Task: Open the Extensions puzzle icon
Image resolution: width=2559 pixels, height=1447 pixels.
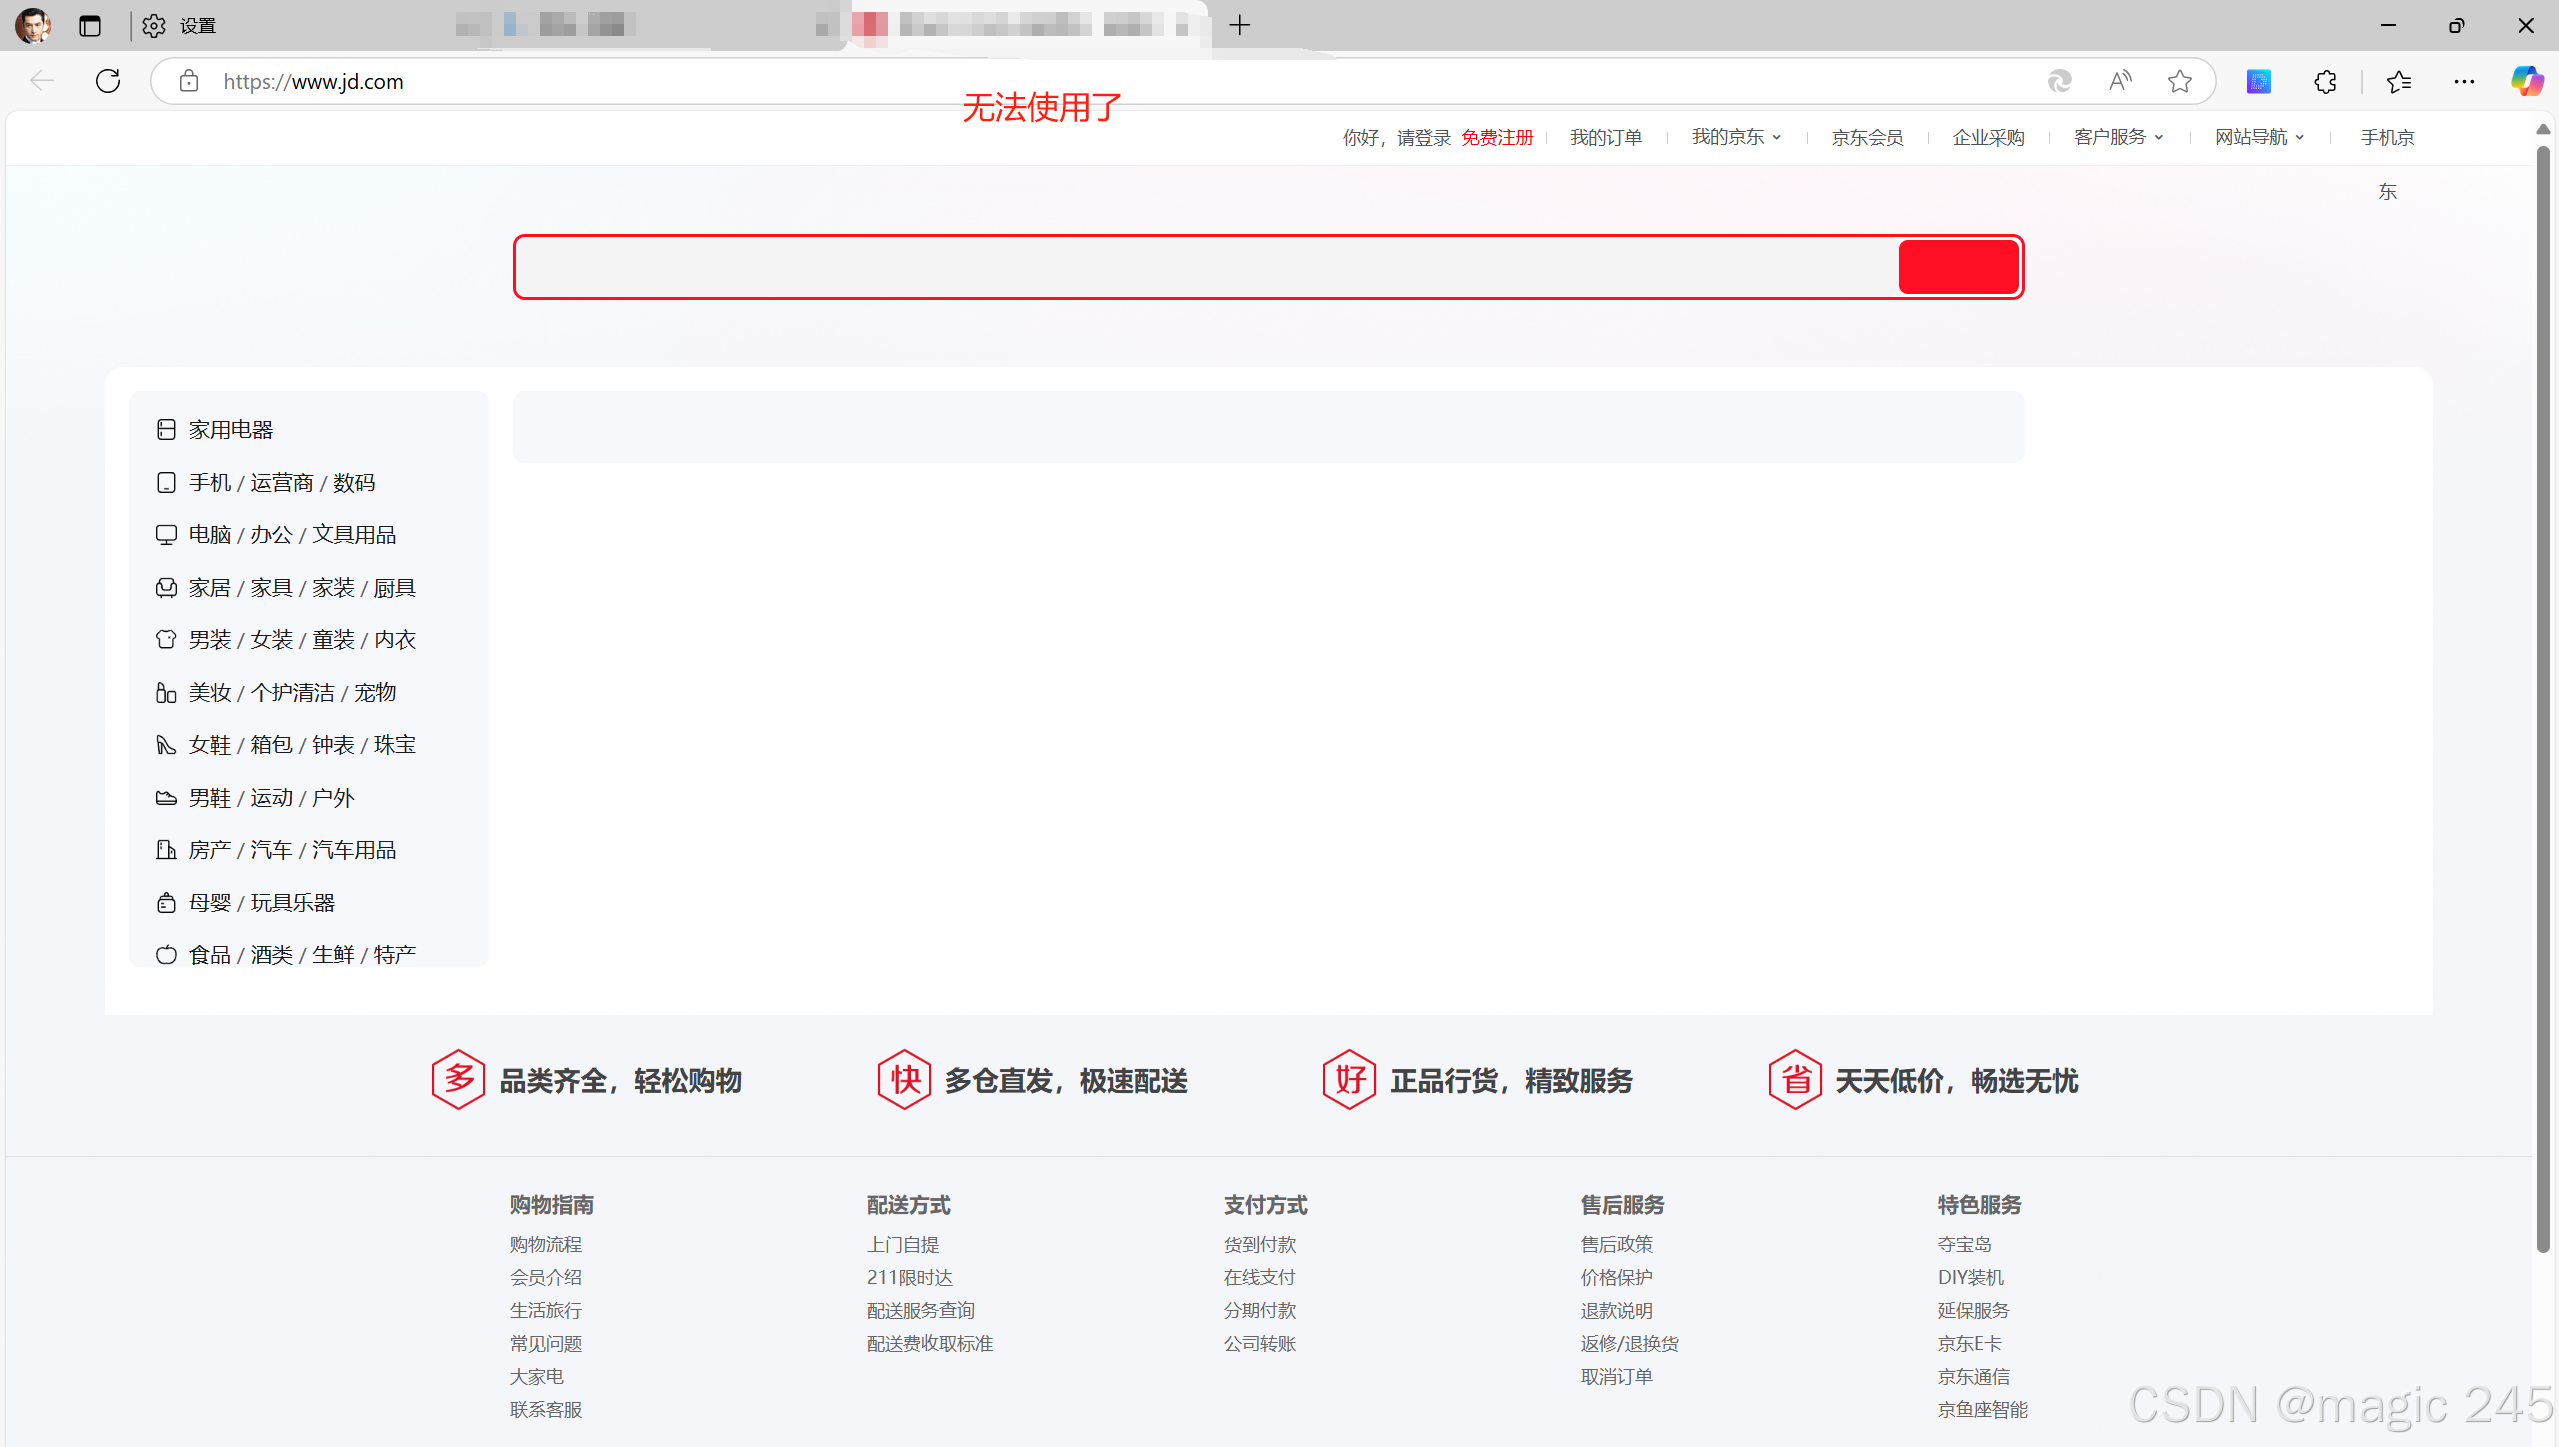Action: (x=2325, y=81)
